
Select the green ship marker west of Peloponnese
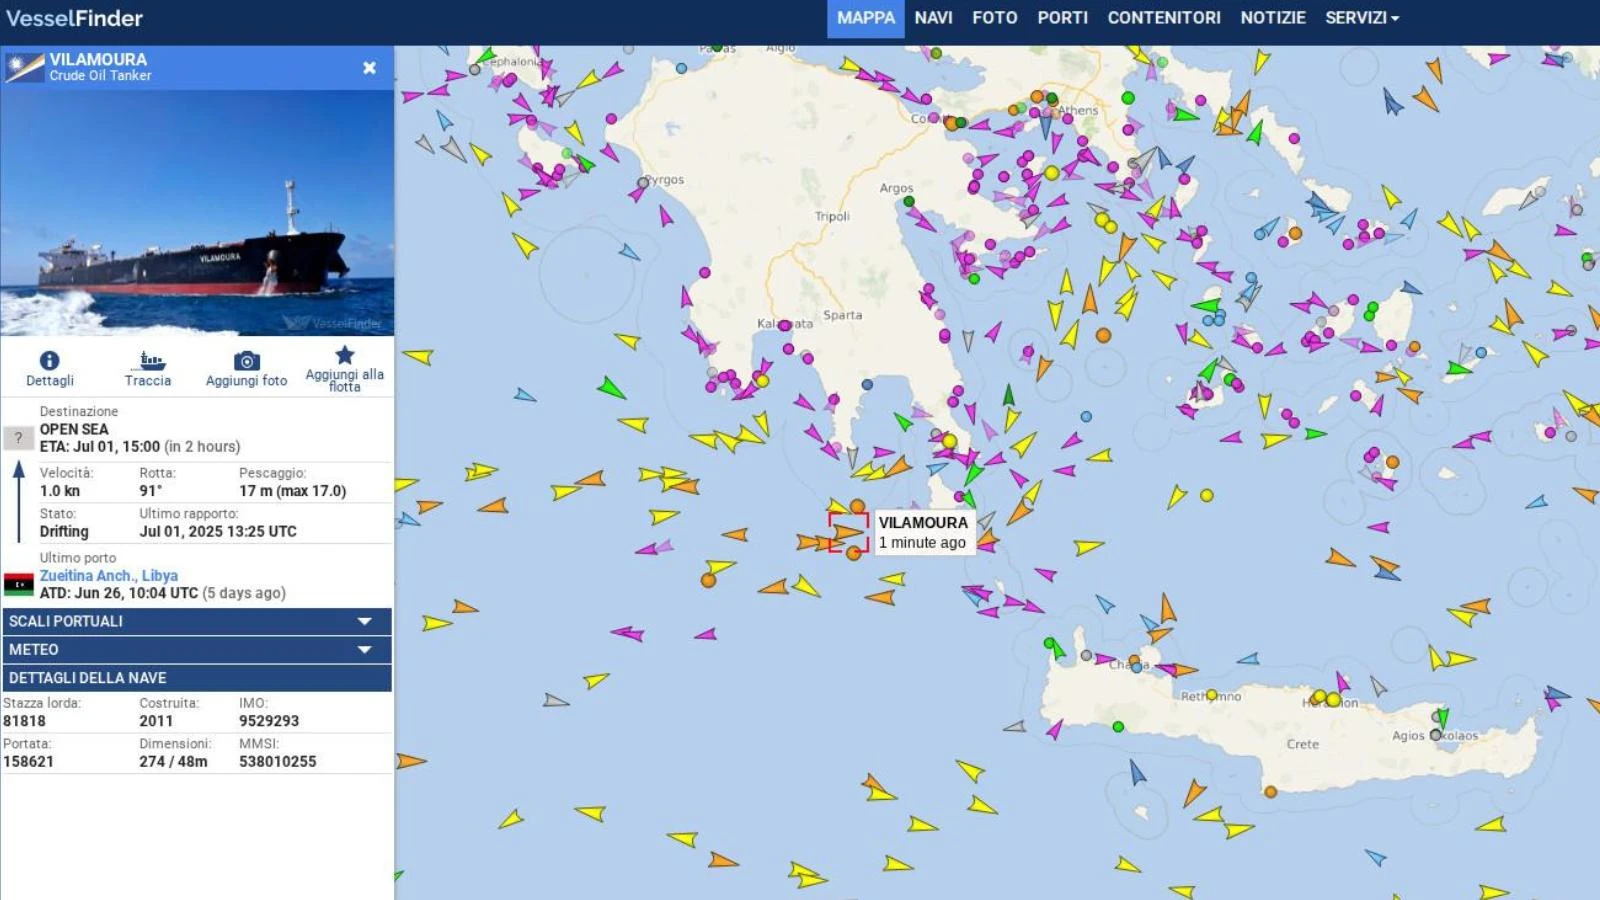(611, 387)
